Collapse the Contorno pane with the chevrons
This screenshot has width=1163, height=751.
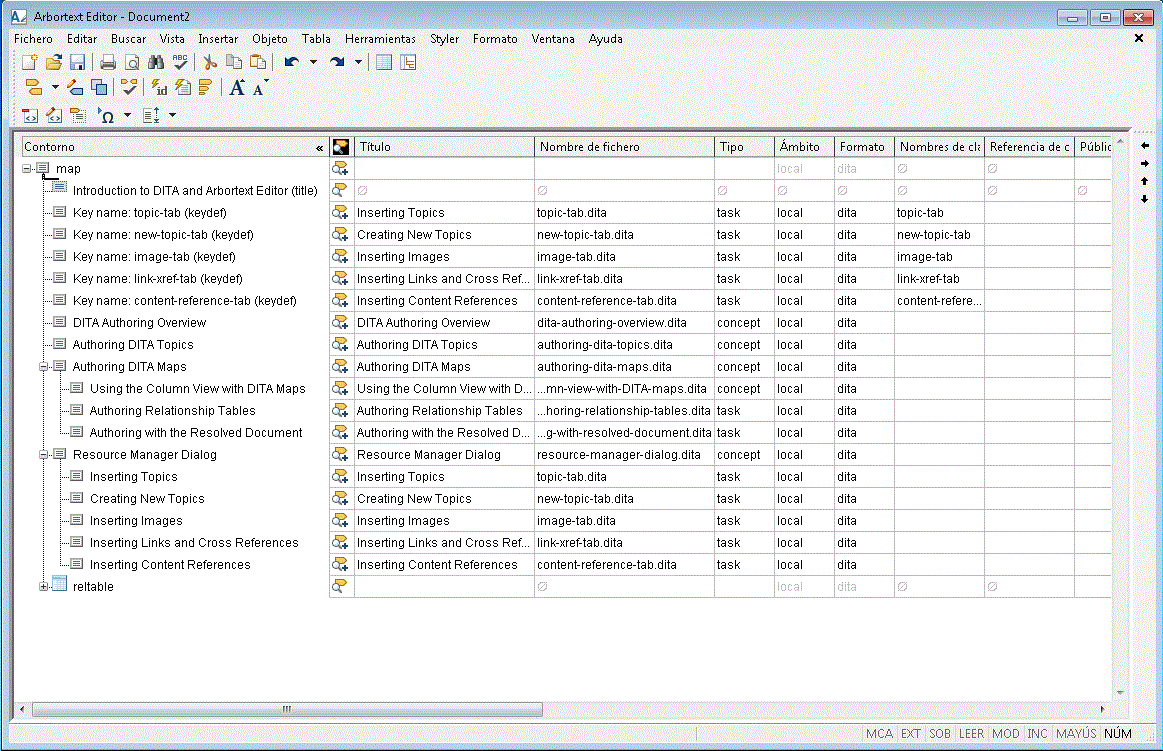pos(320,148)
